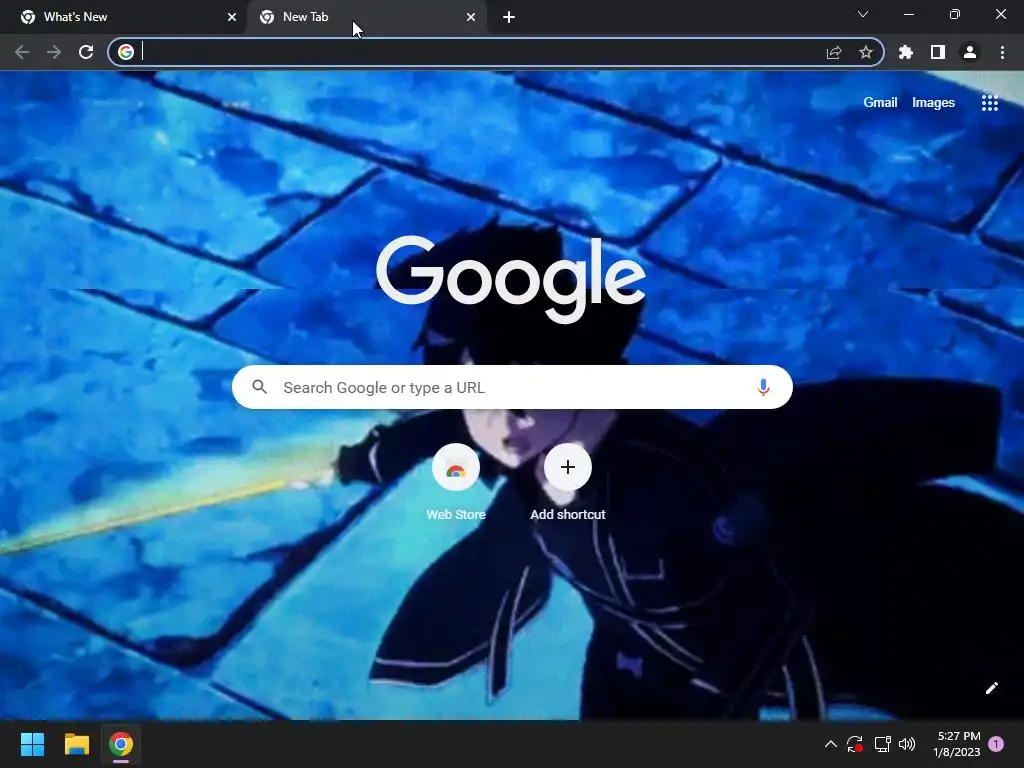1024x768 pixels.
Task: Open the Images link
Action: click(x=933, y=103)
